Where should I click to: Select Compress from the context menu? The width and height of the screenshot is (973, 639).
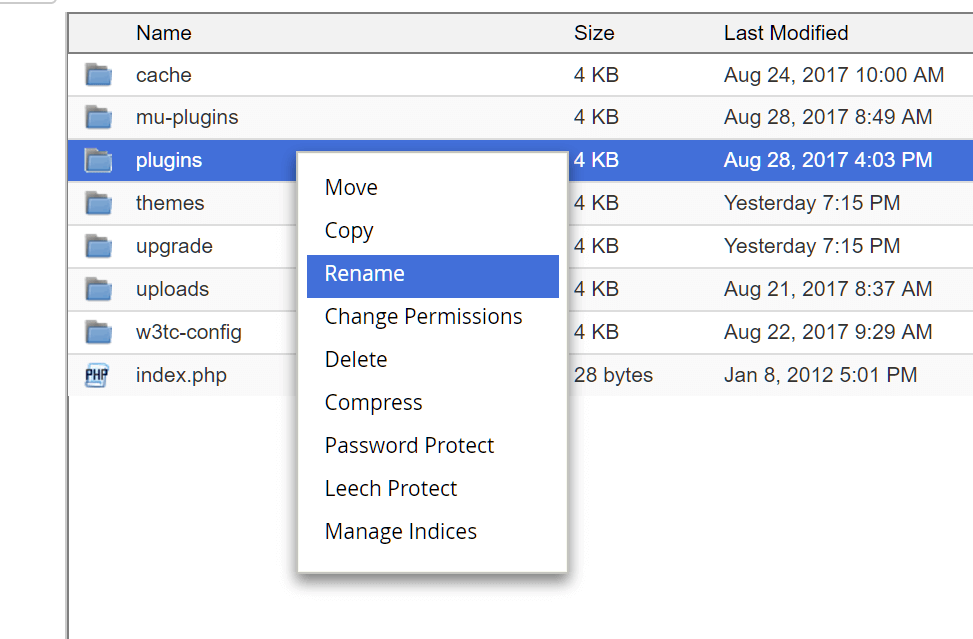(373, 403)
